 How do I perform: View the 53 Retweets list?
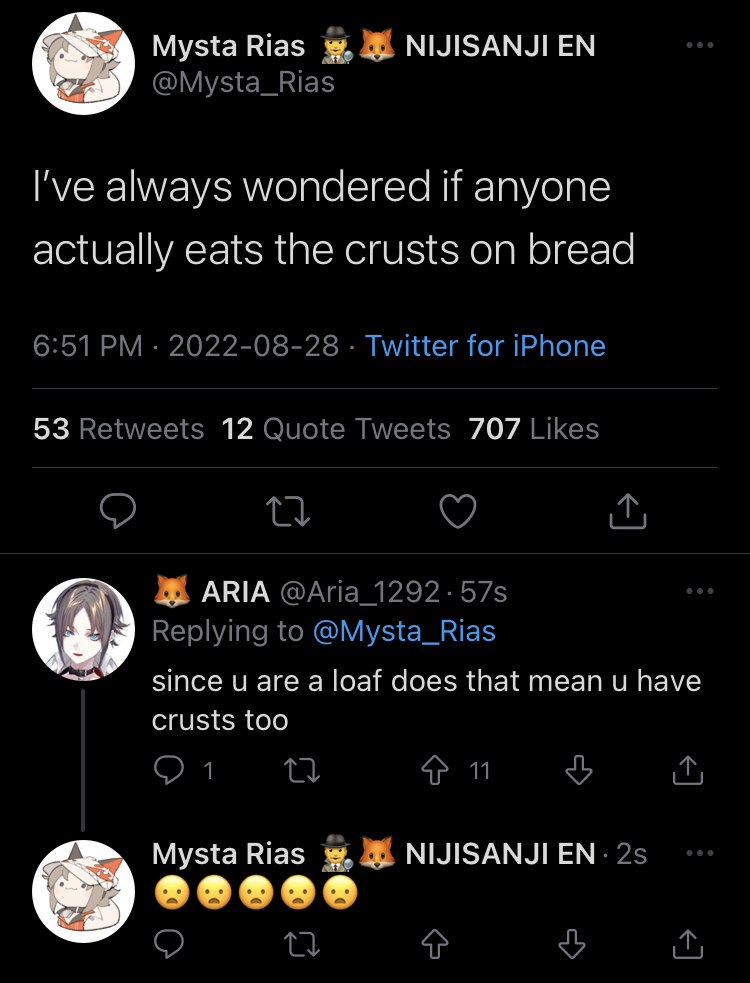119,429
